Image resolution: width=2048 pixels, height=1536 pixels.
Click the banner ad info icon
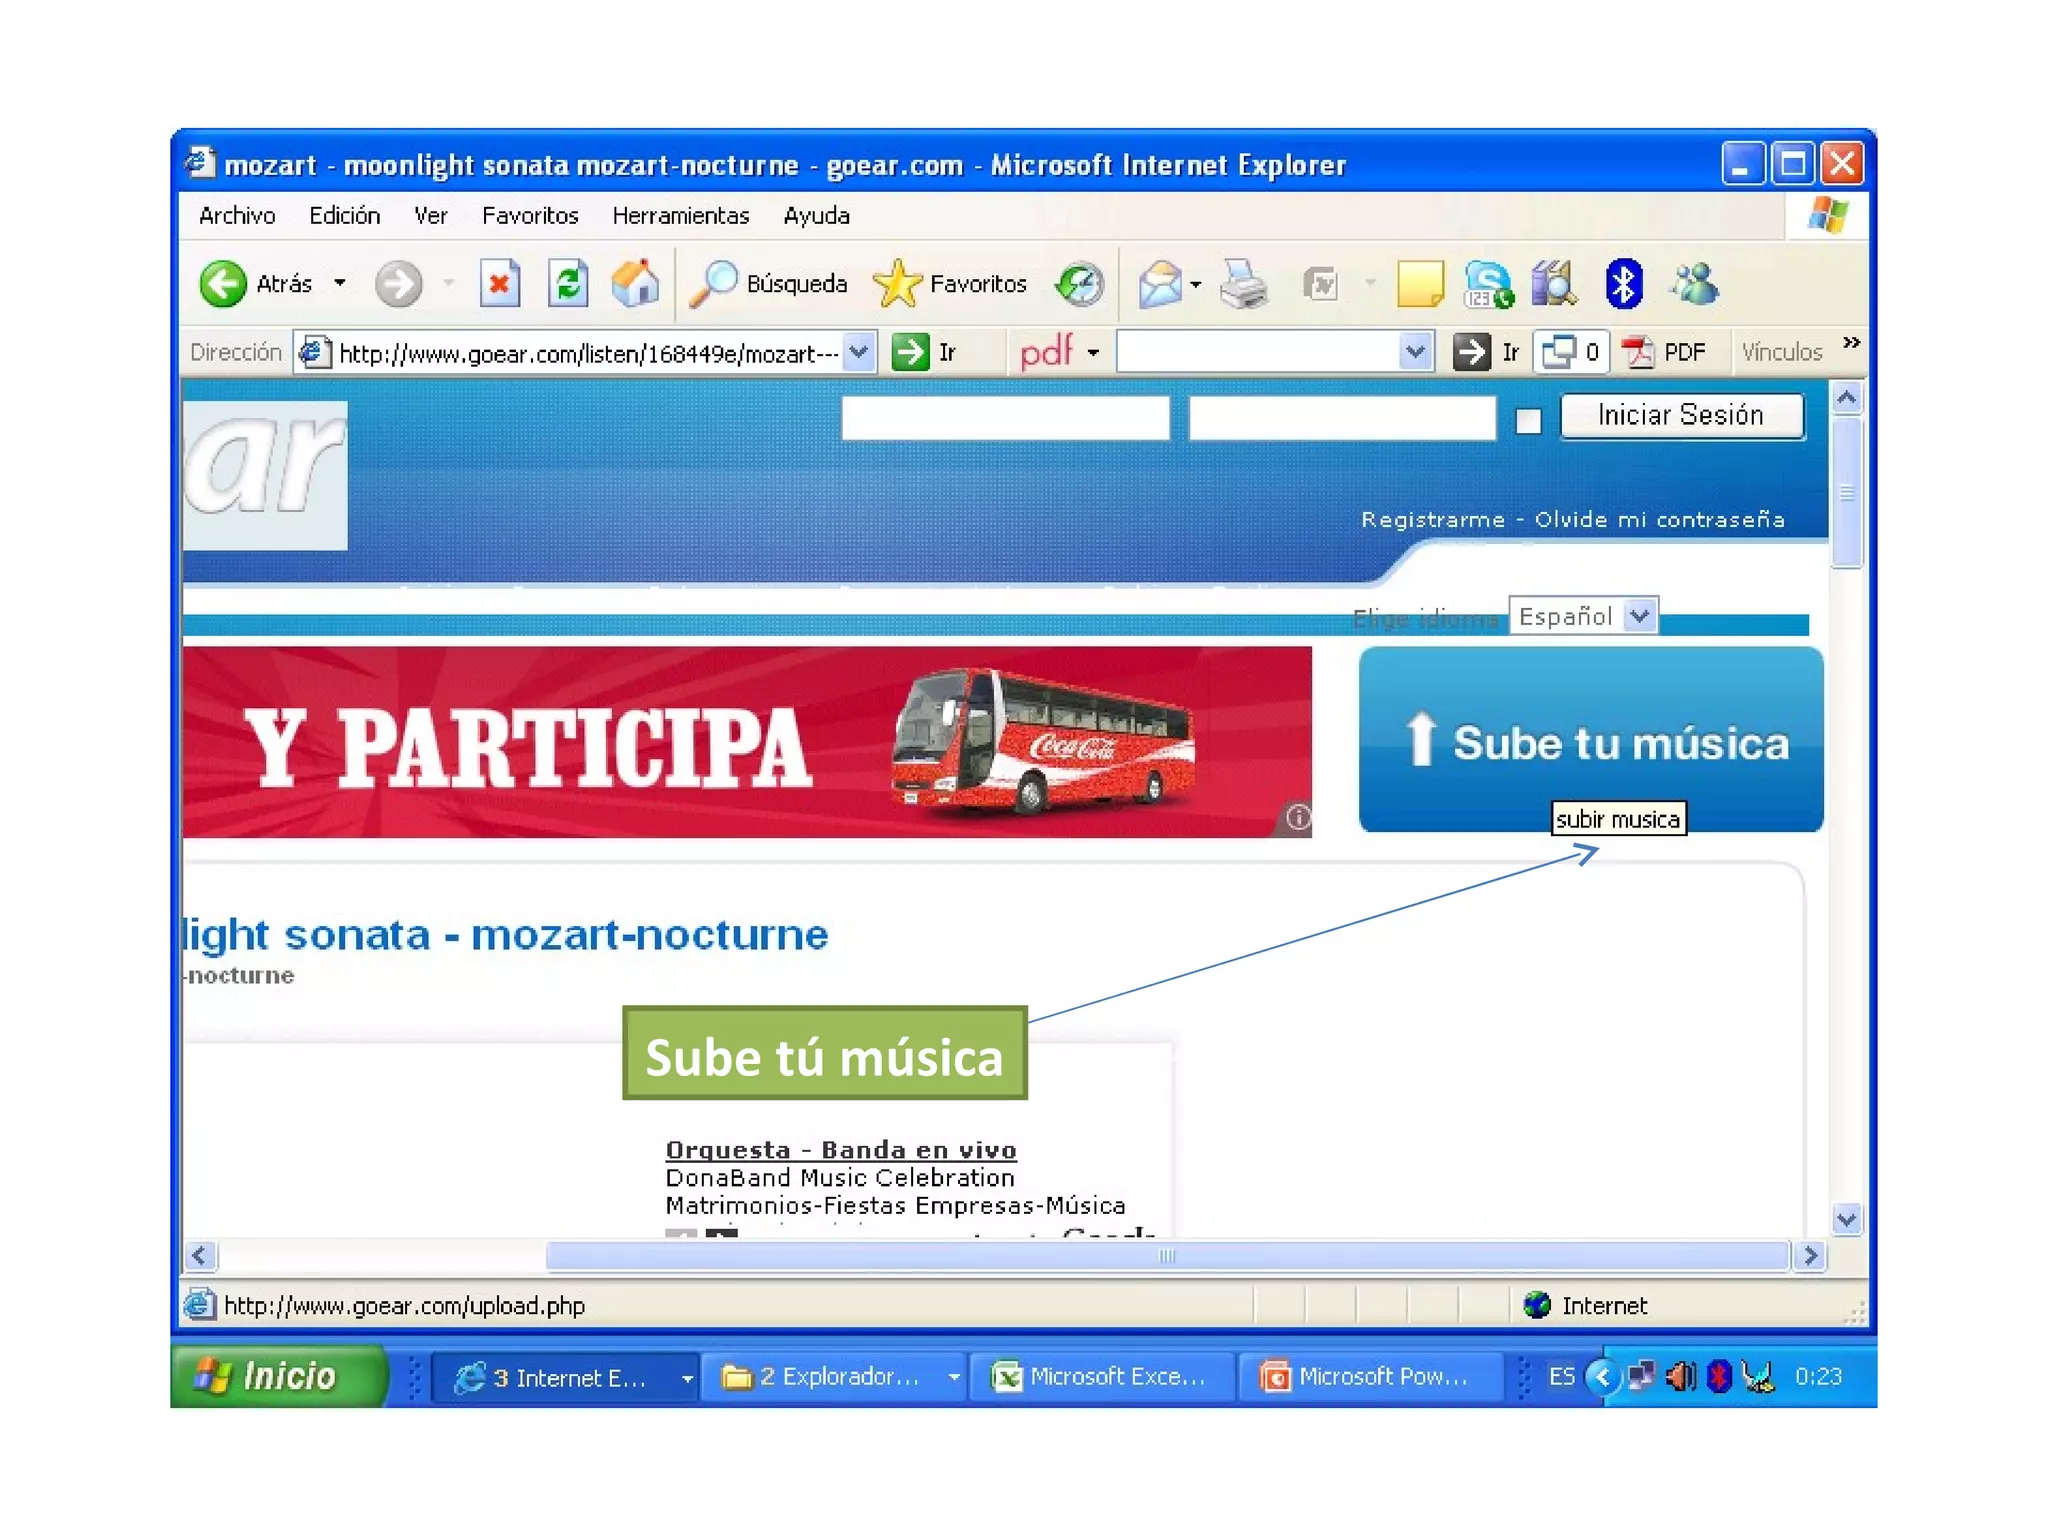1297,818
